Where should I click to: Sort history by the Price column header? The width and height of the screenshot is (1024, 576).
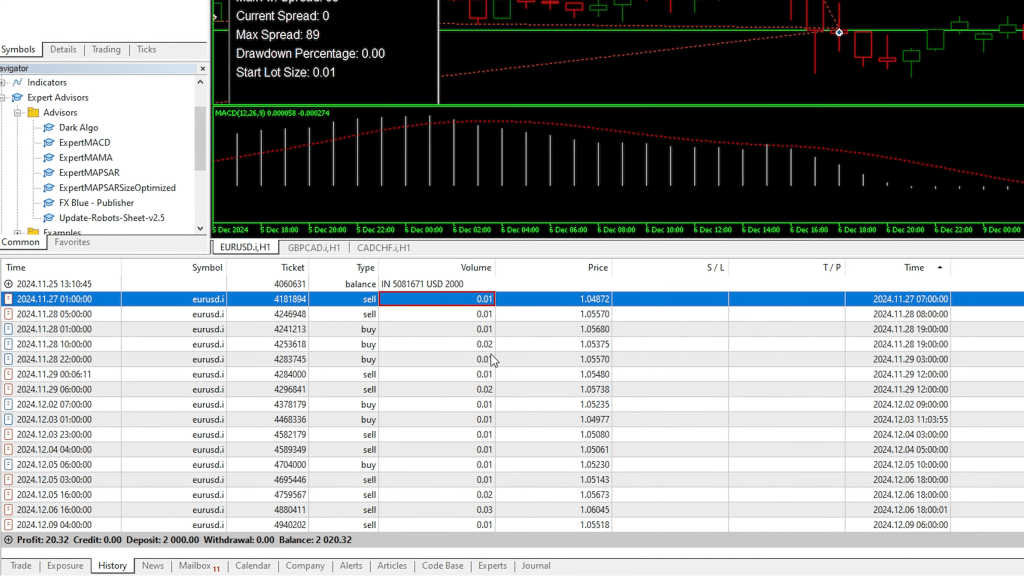coord(597,268)
